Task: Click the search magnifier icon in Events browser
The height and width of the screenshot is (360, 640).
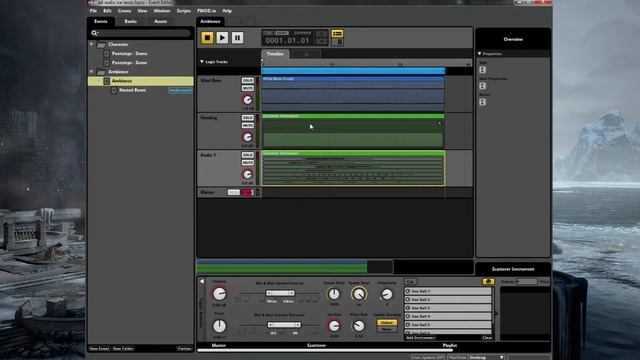Action: pos(94,33)
